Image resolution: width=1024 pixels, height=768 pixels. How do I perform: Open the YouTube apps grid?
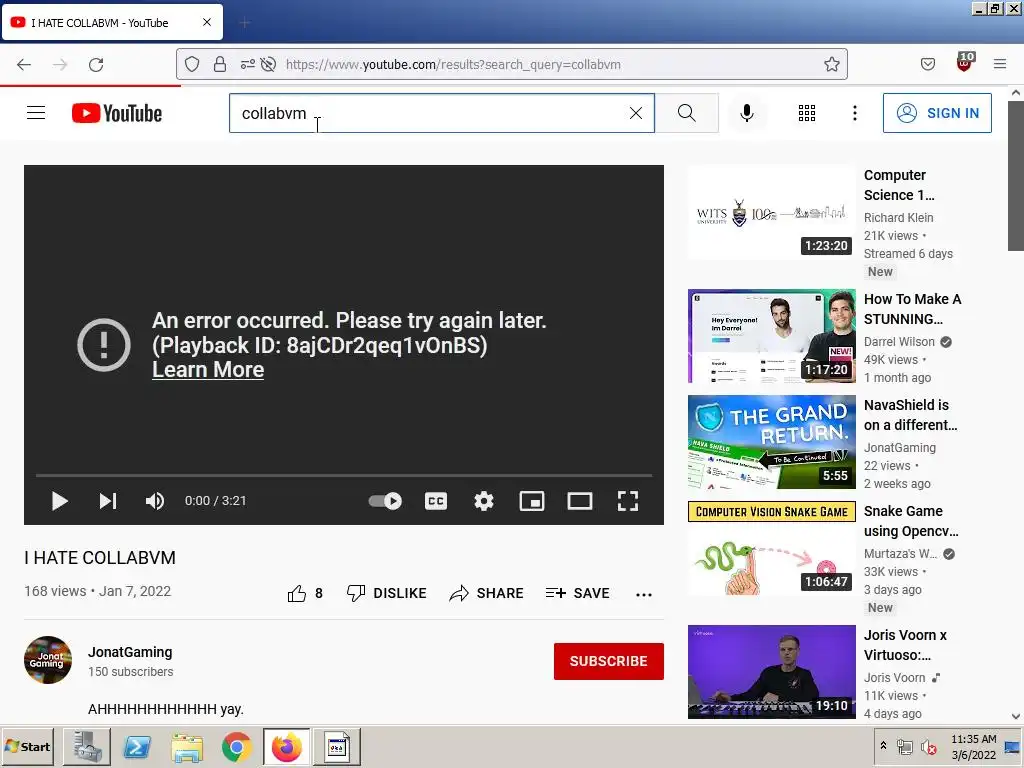(807, 113)
